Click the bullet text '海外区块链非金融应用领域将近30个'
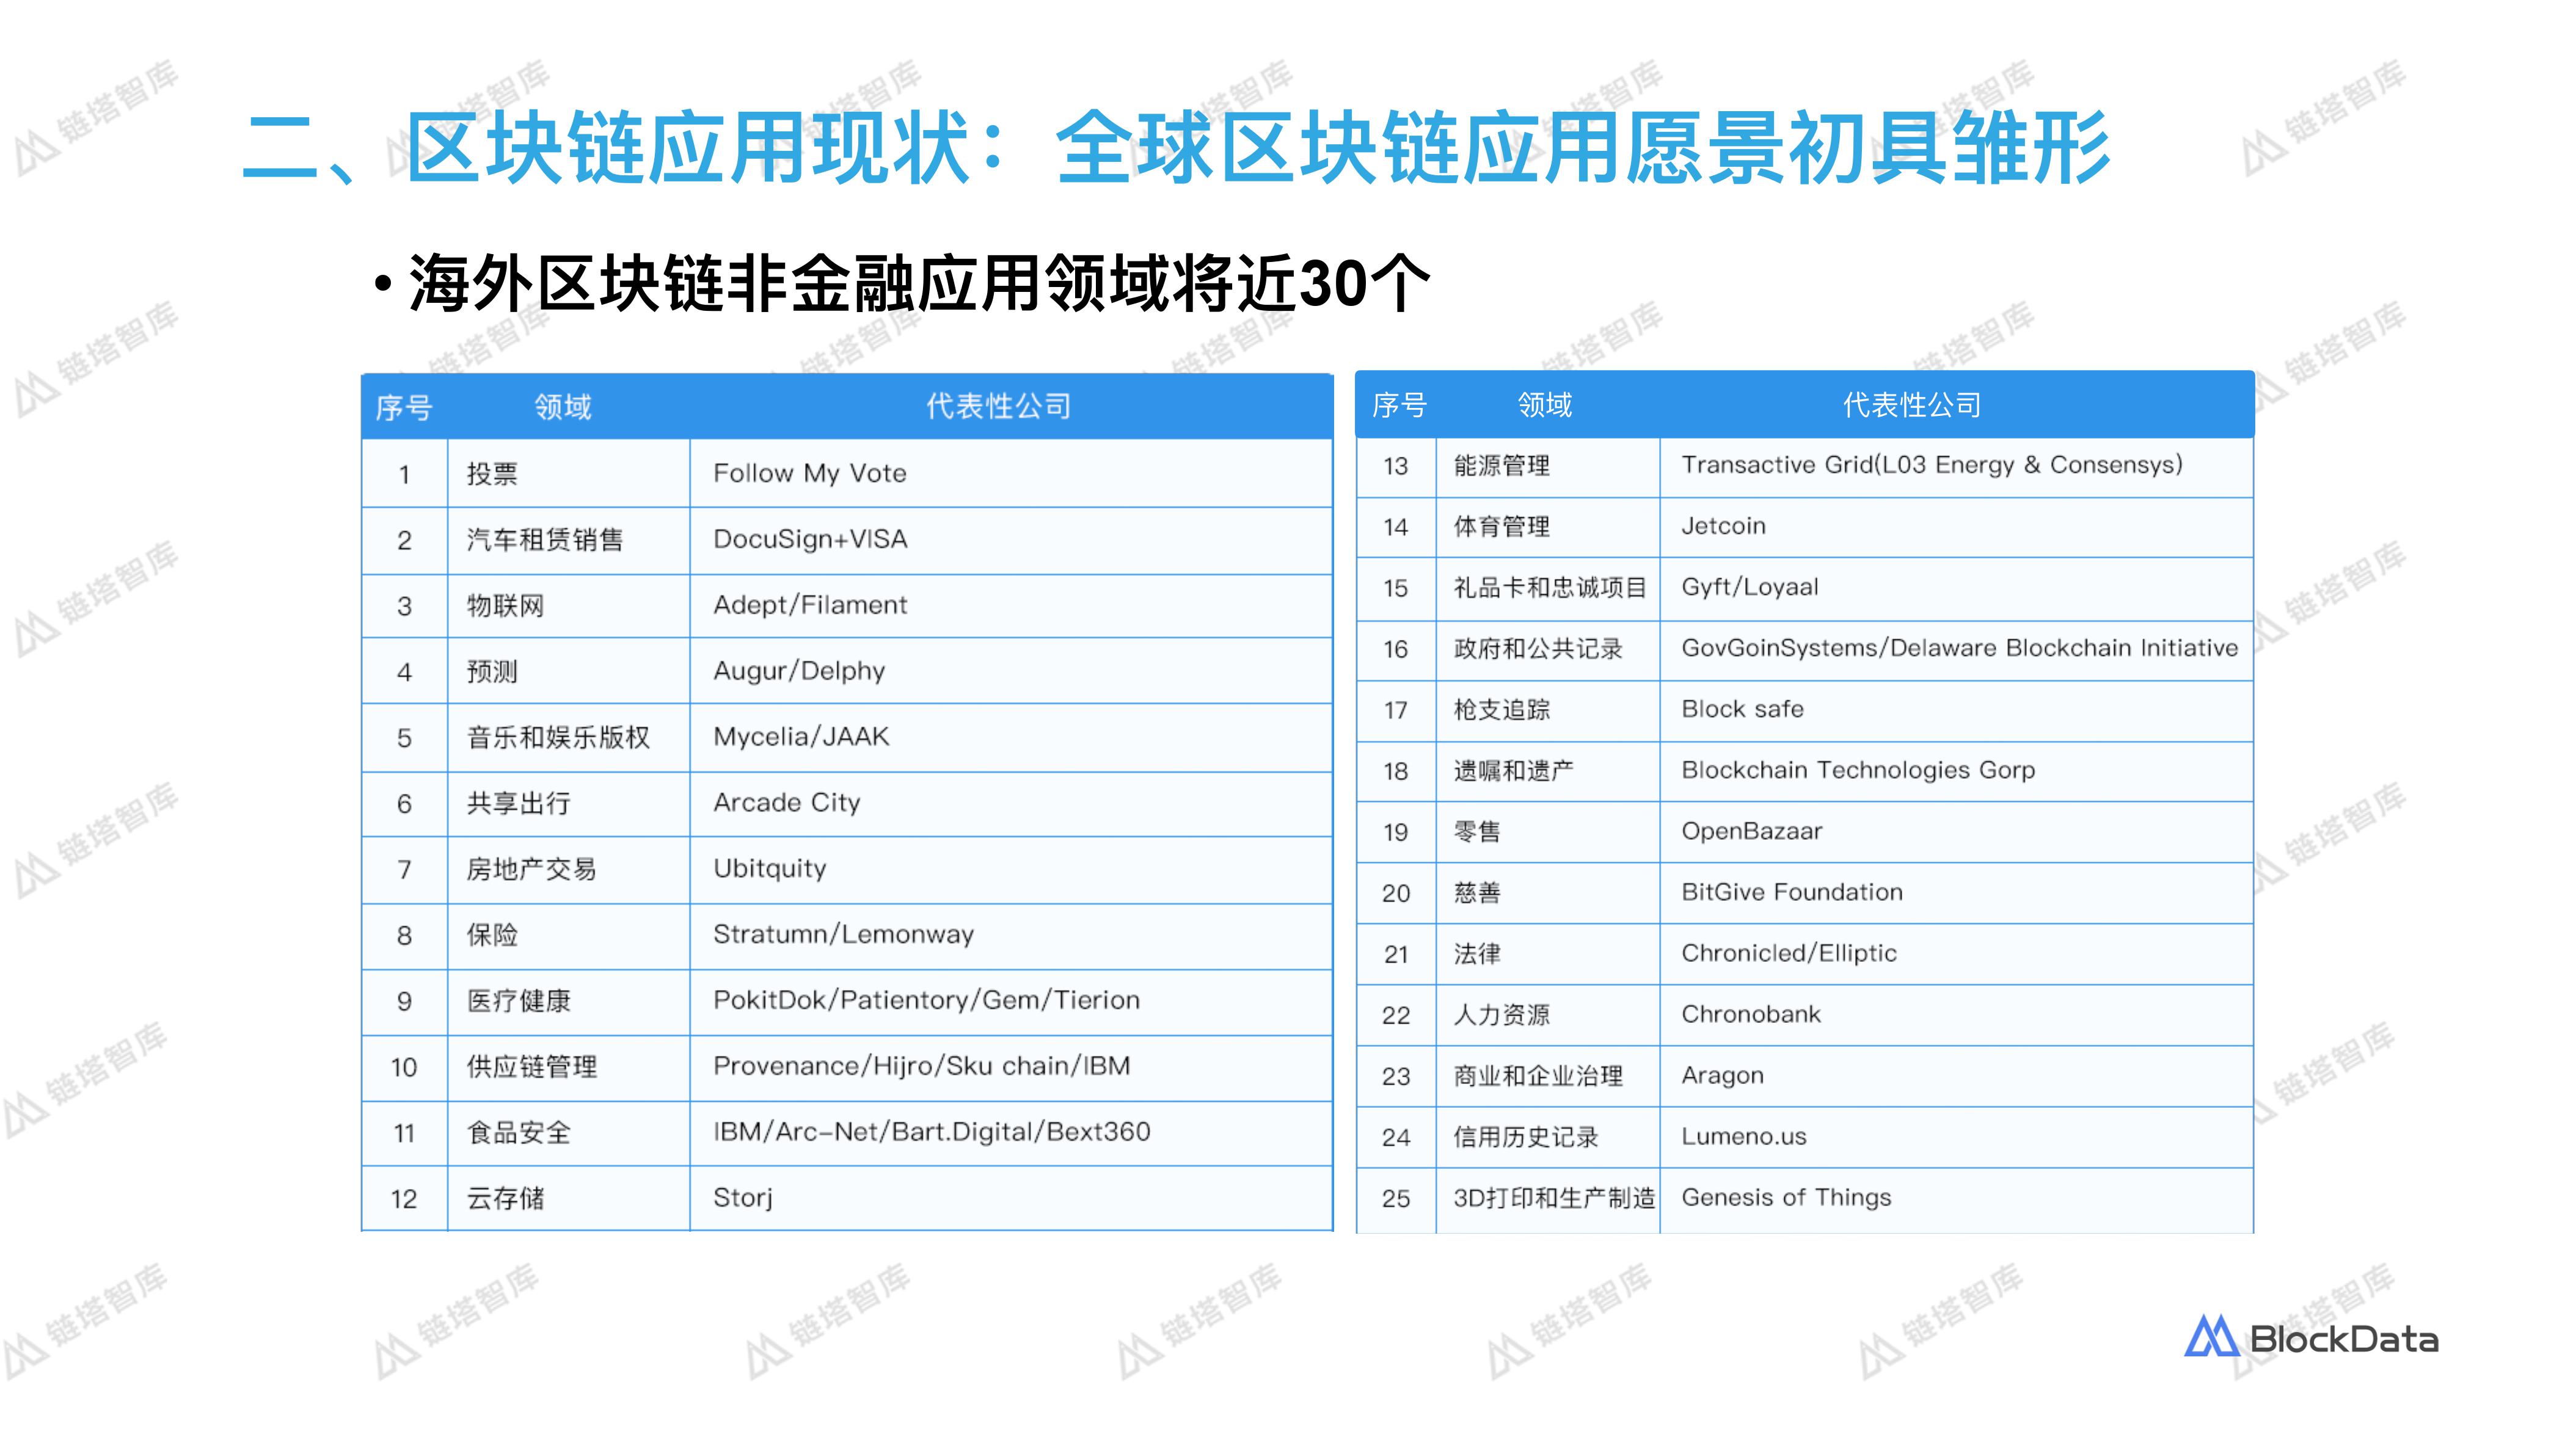2576x1448 pixels. point(920,283)
